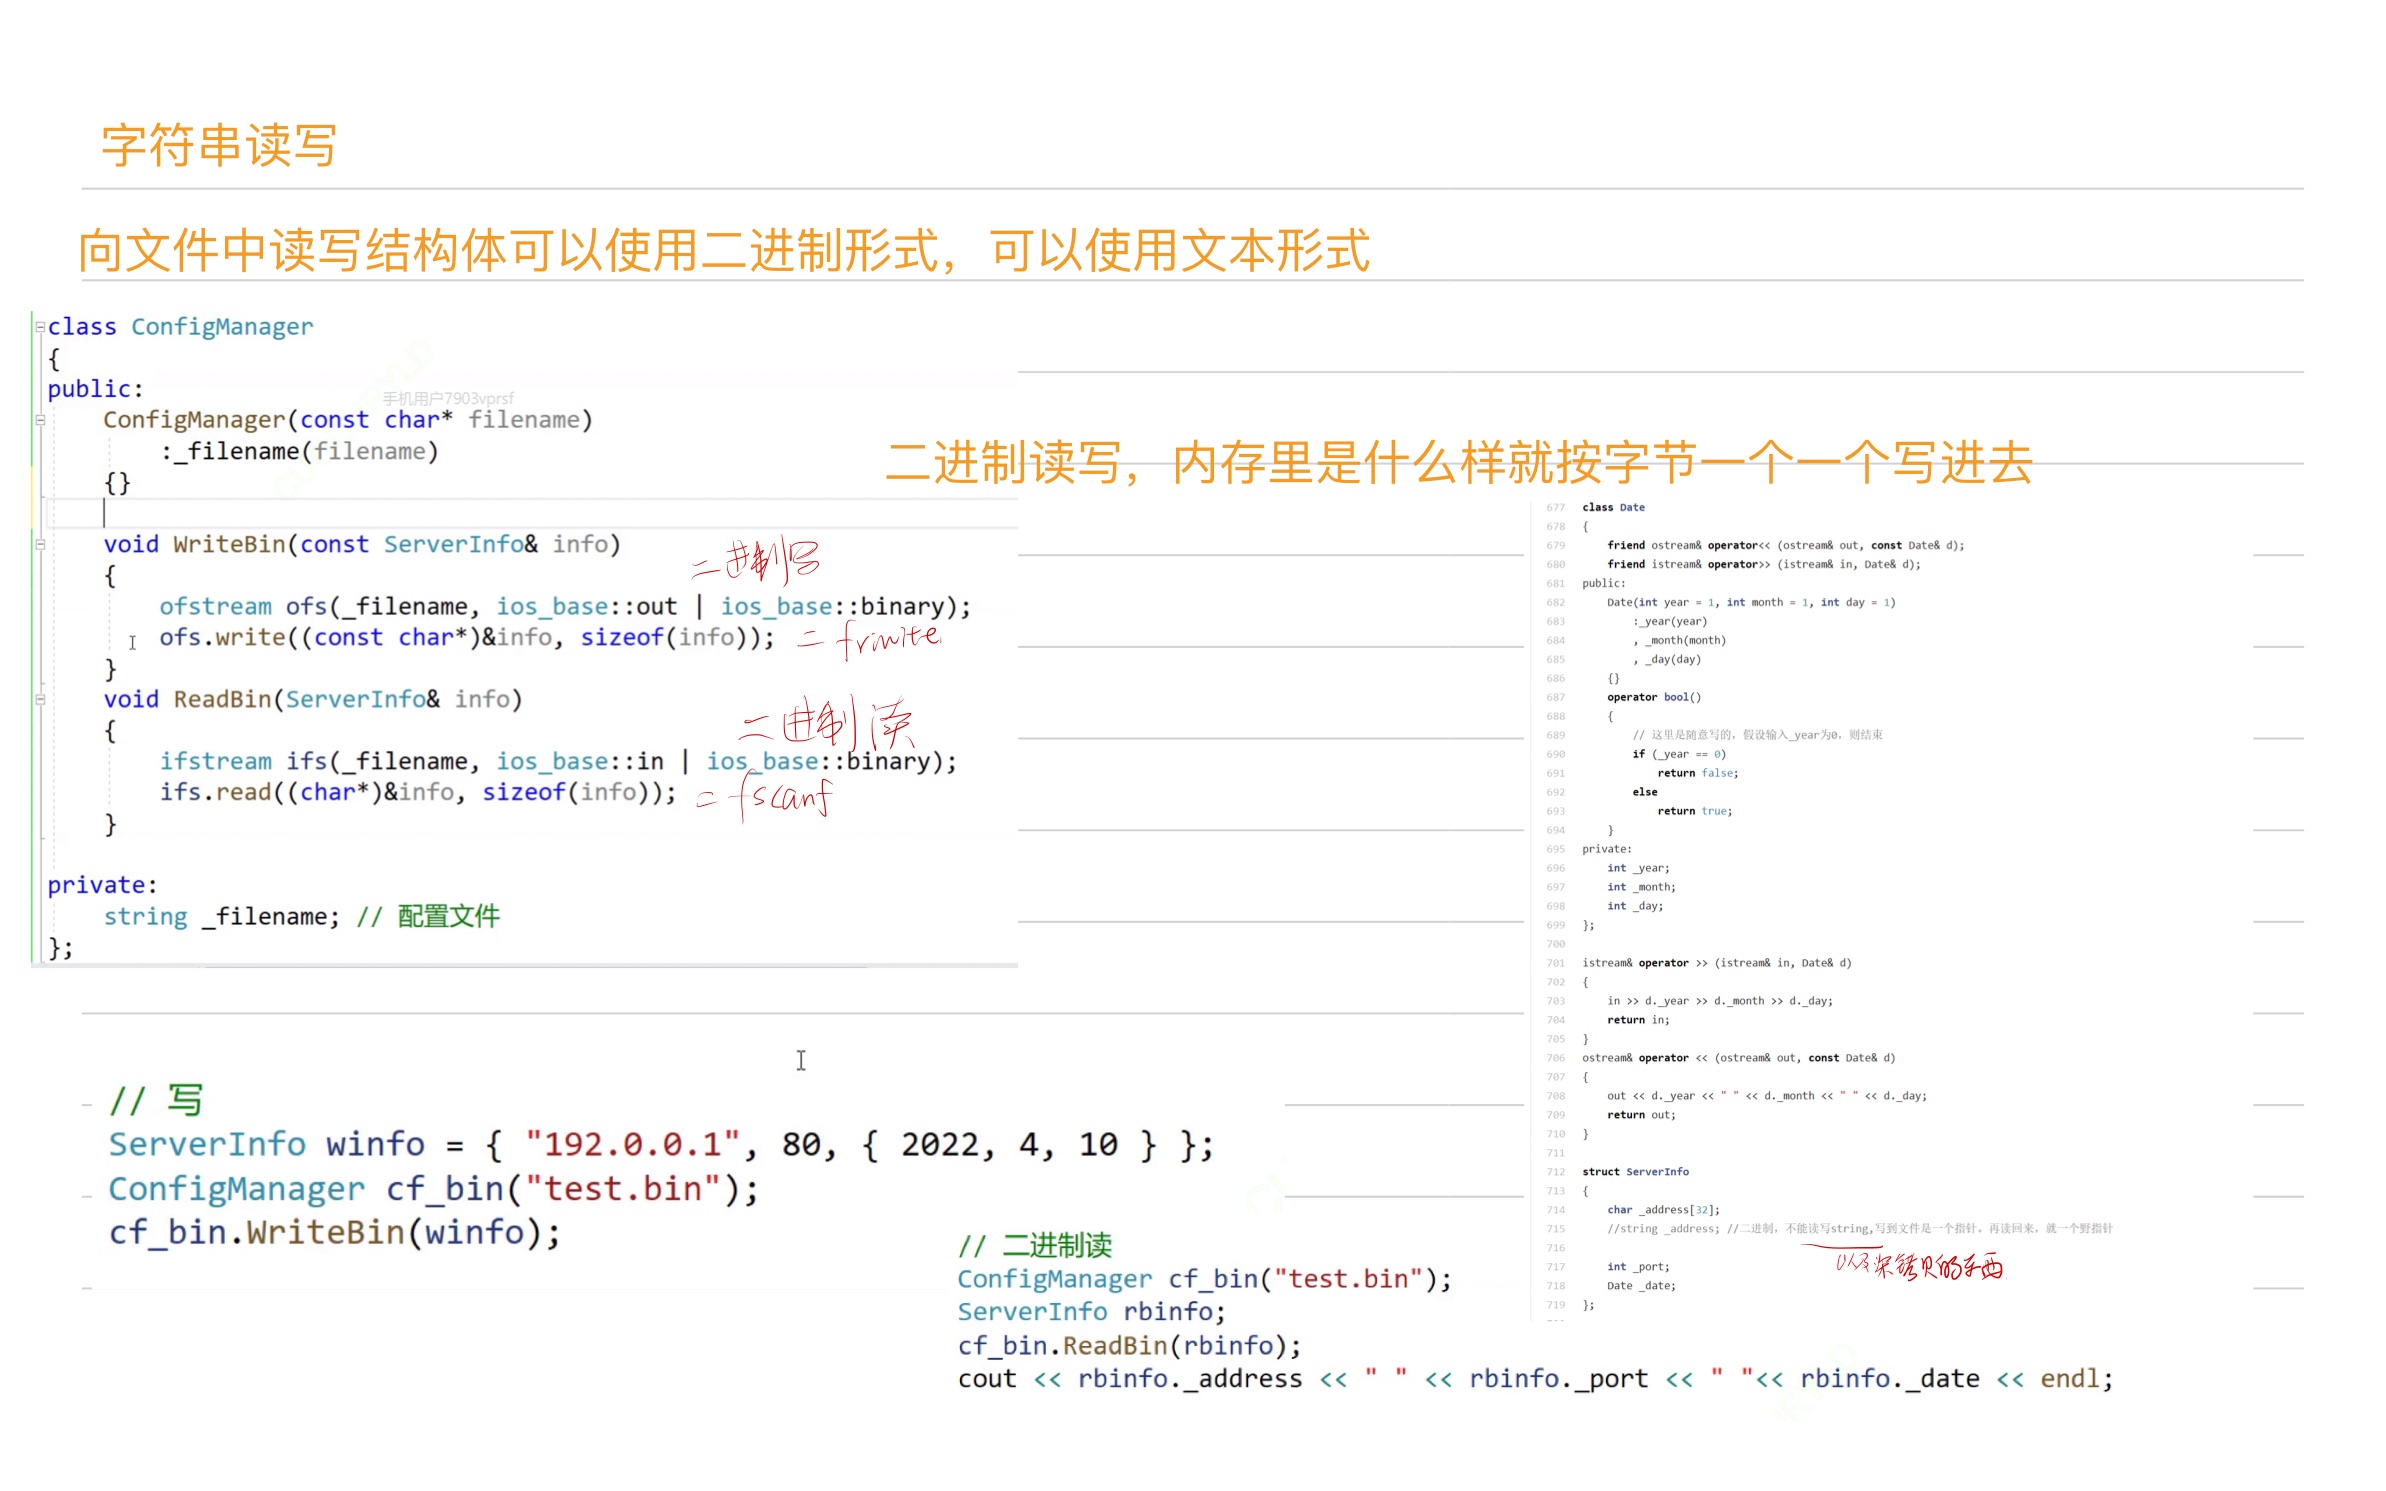Click the horizontal scrollbar under ConfigManager code
The image size is (2386, 1491).
click(x=535, y=966)
